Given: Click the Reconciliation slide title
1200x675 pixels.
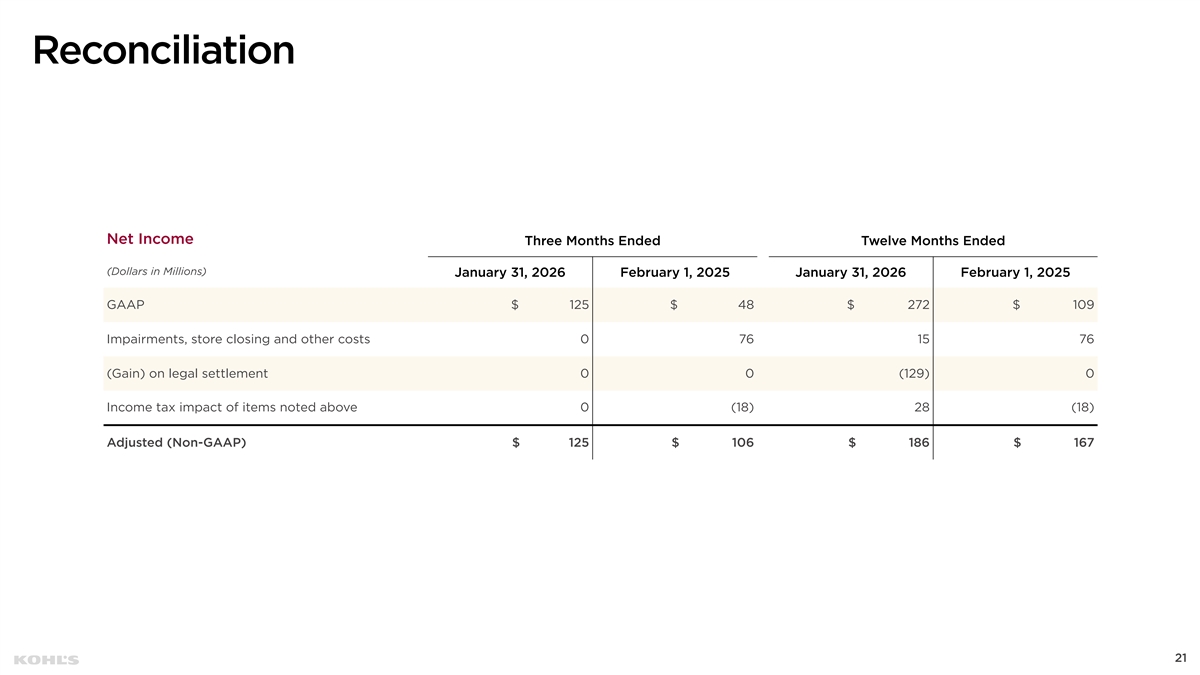Looking at the screenshot, I should click(x=163, y=50).
